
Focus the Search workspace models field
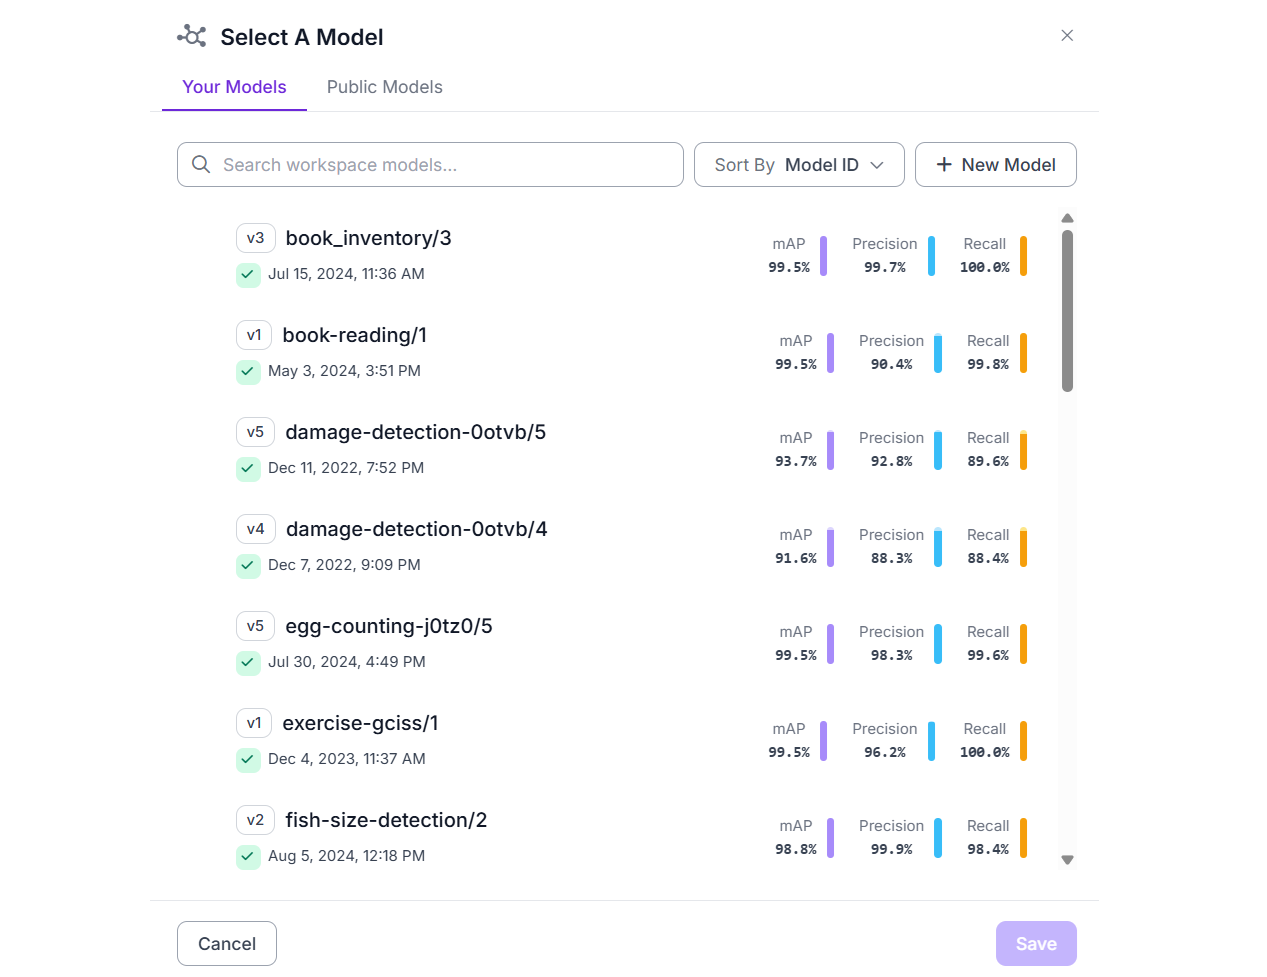[440, 165]
